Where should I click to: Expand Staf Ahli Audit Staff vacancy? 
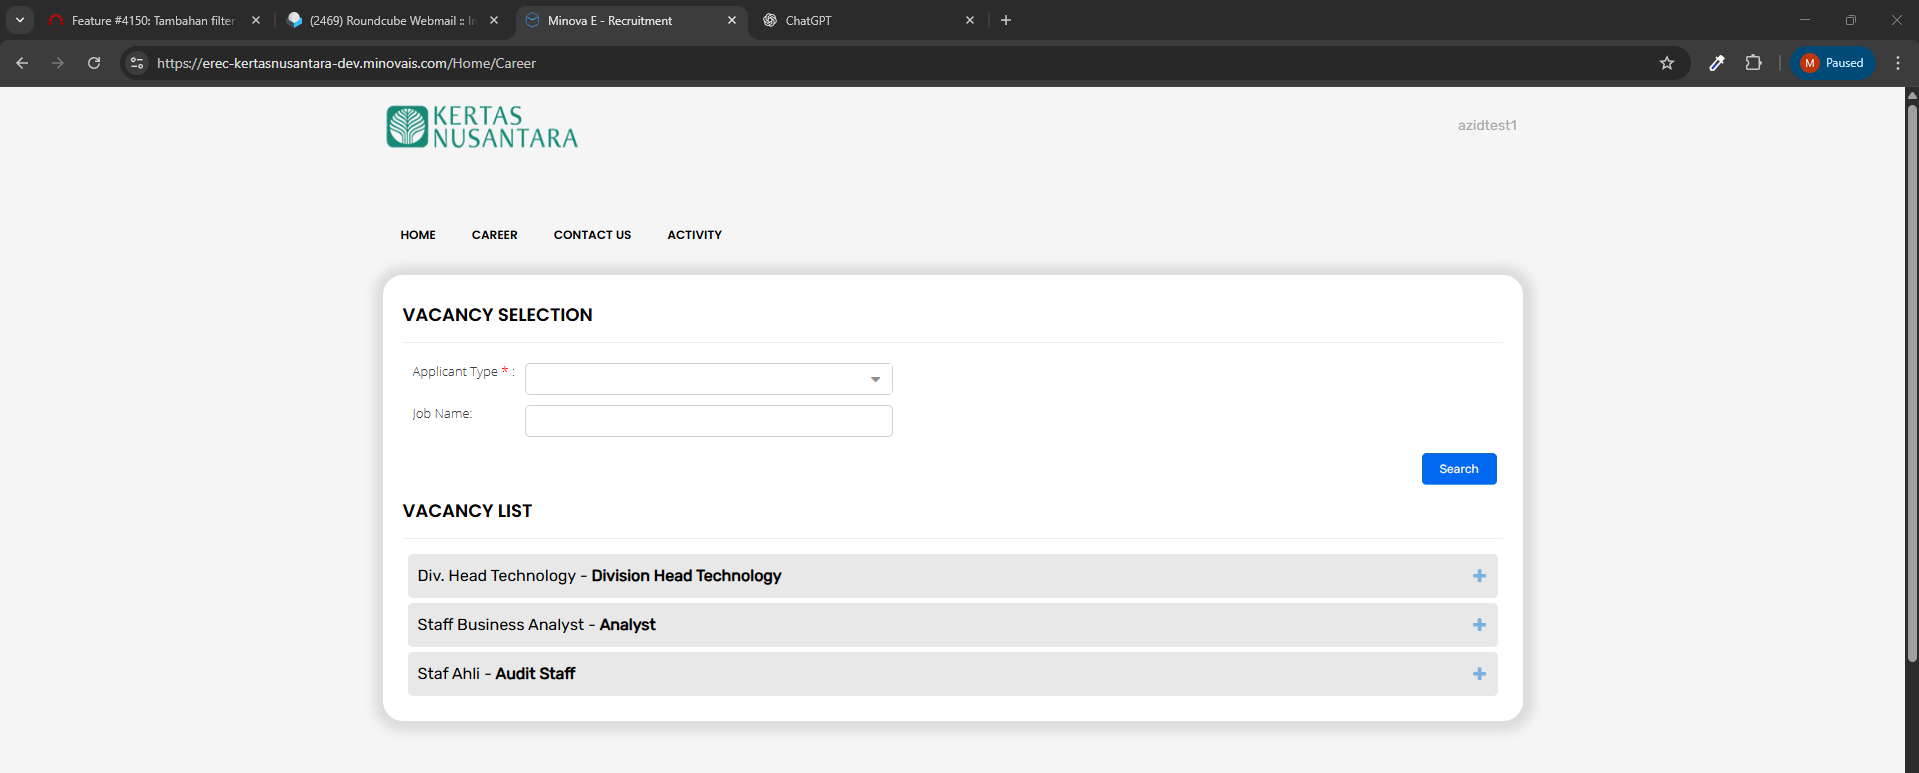point(1478,674)
